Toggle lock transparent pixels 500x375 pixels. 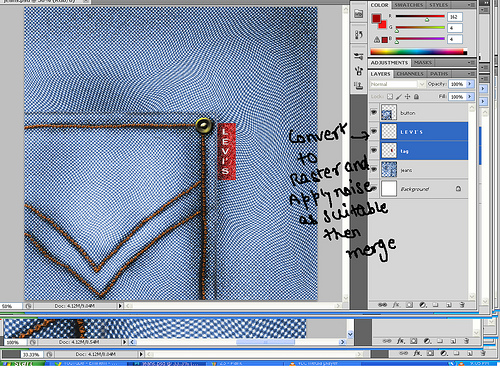390,97
